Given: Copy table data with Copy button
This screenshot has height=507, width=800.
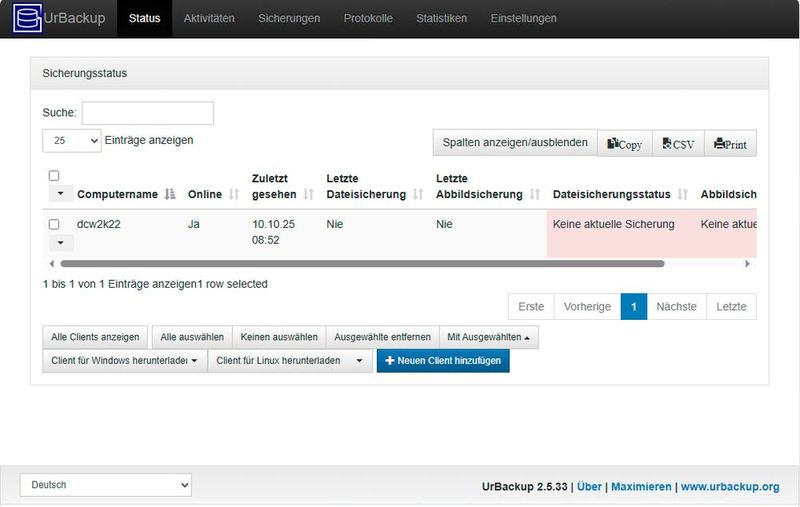Looking at the screenshot, I should click(x=624, y=144).
